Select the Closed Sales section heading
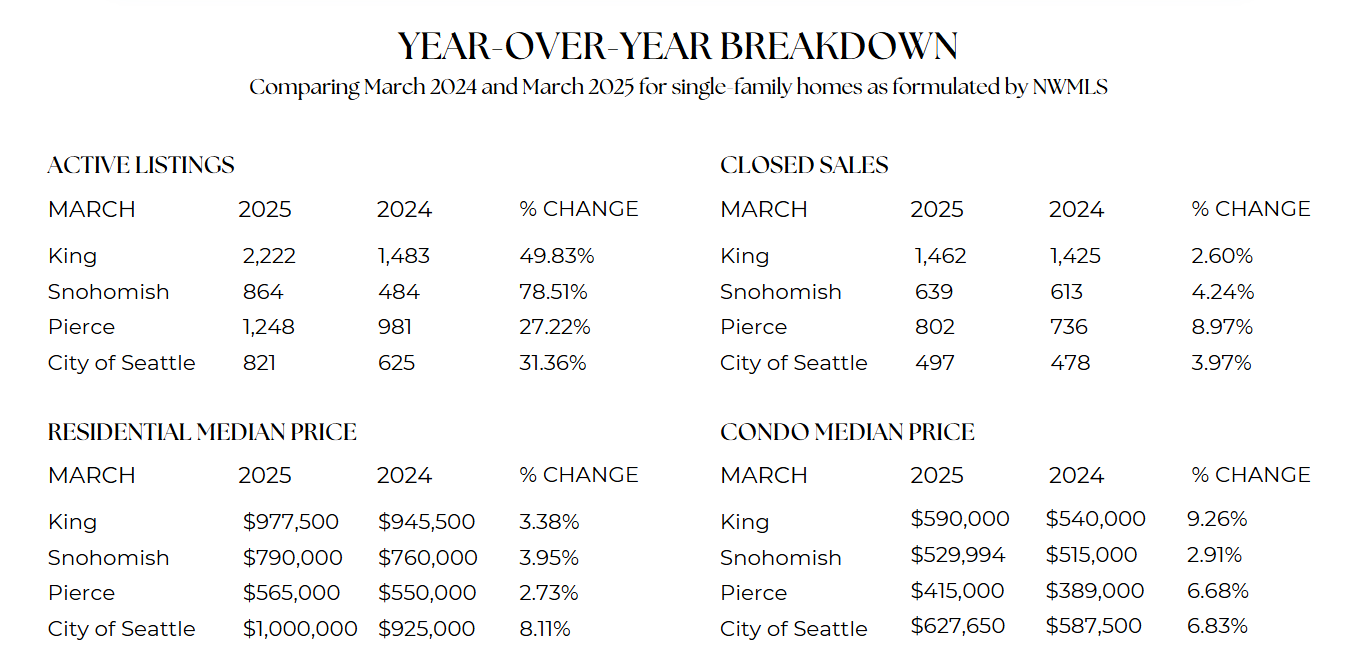1351x664 pixels. (804, 165)
